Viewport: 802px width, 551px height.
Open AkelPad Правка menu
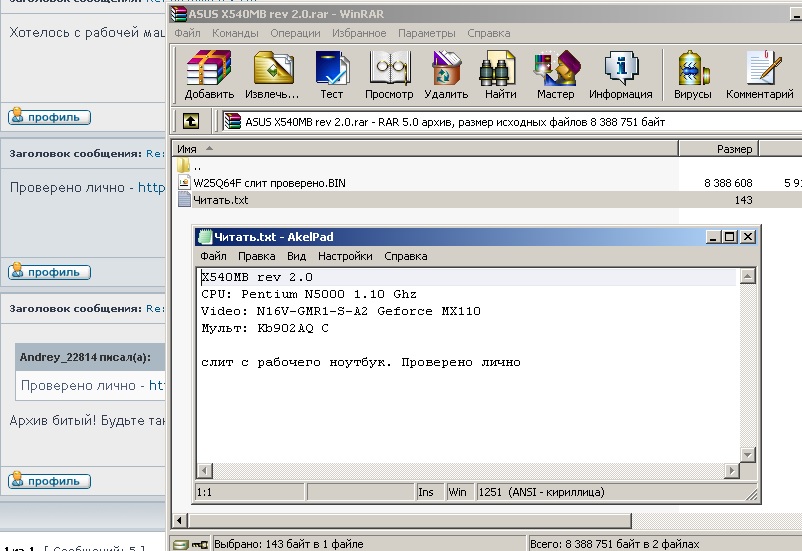(x=257, y=256)
